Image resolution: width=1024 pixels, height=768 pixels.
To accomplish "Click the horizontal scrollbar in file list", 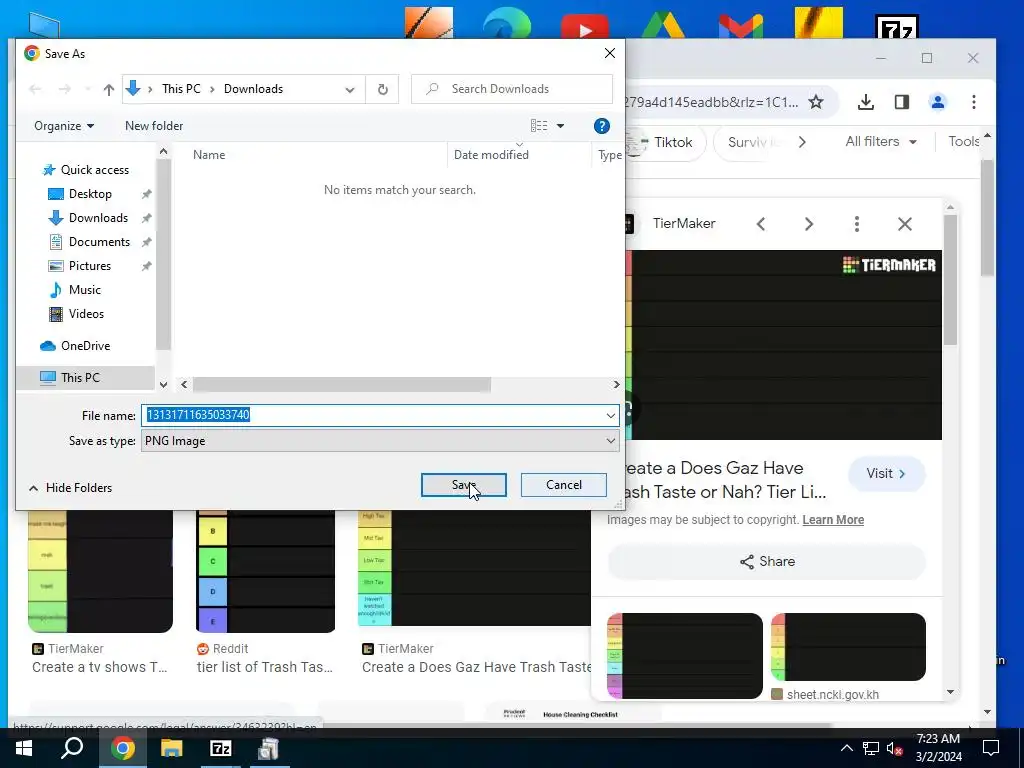I will point(341,385).
